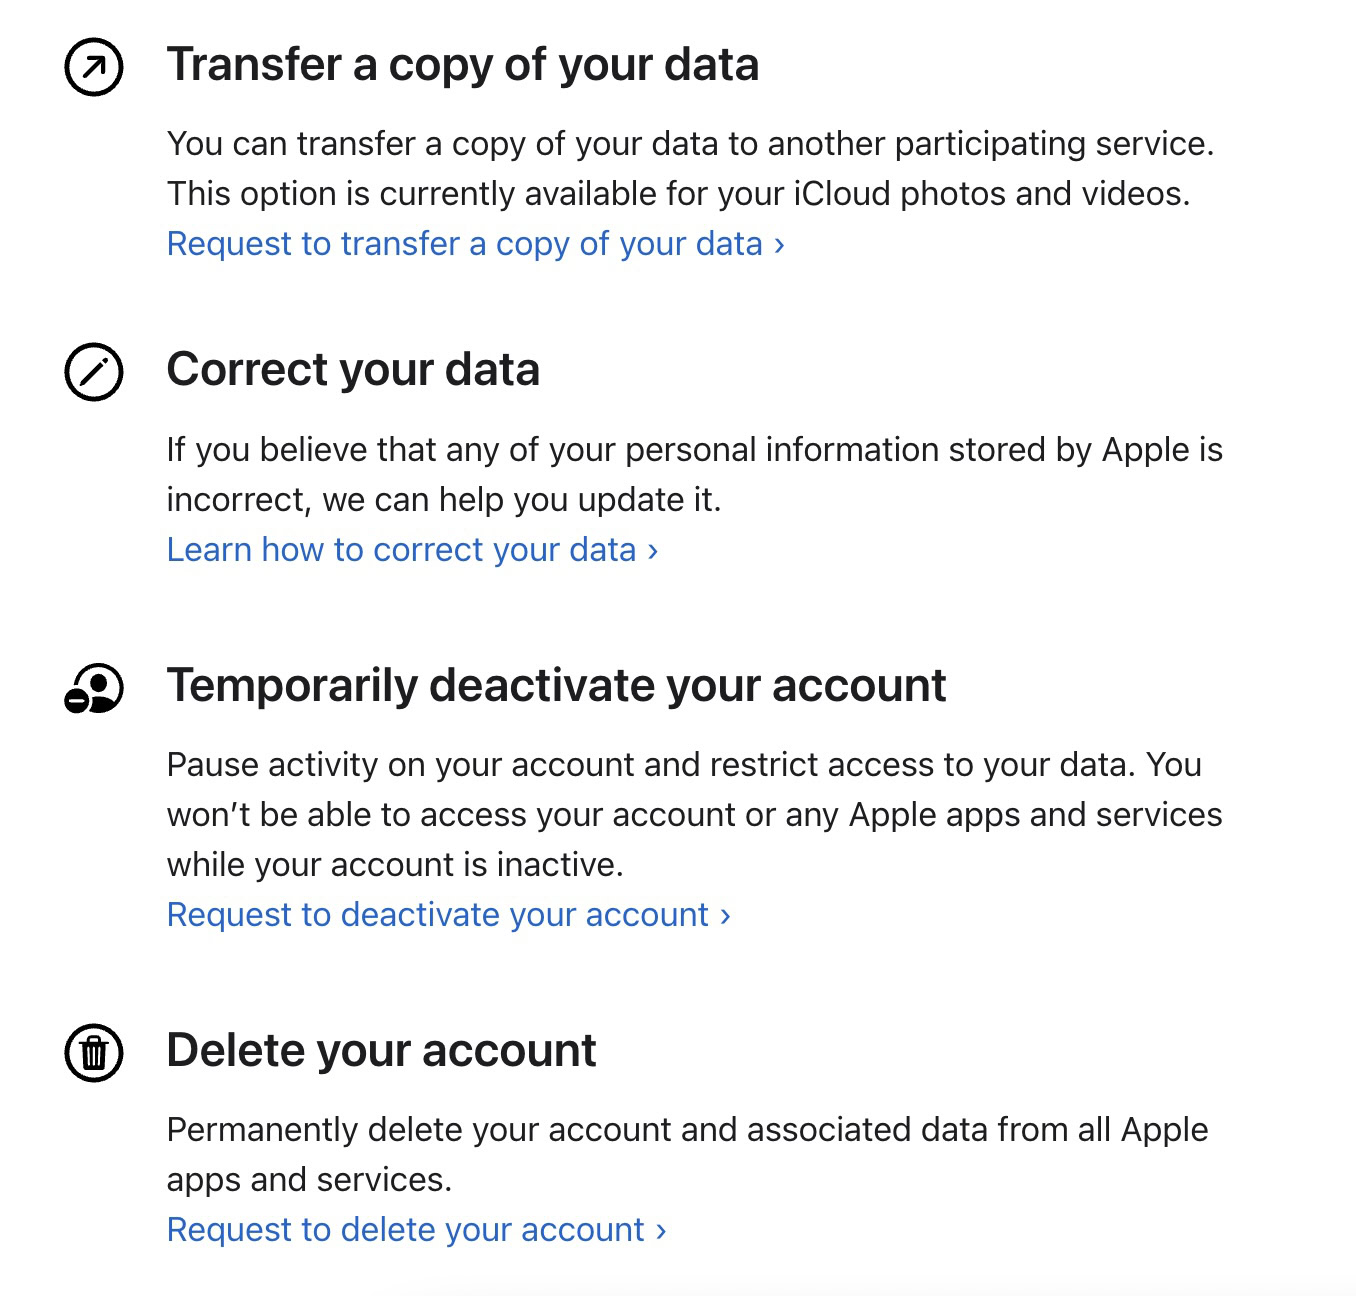The height and width of the screenshot is (1296, 1356).
Task: Open Learn how to correct your data link
Action: (401, 550)
